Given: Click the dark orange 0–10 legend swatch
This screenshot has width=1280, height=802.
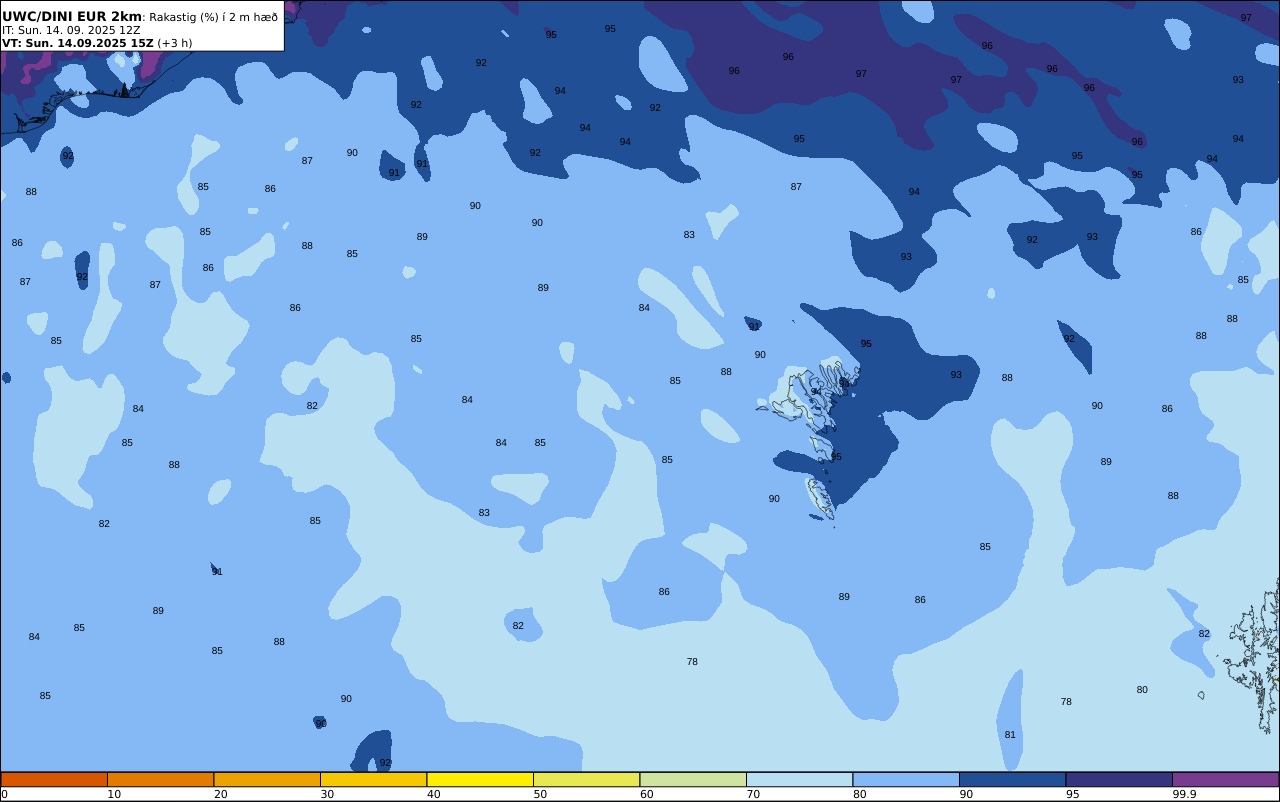Looking at the screenshot, I should coord(54,779).
